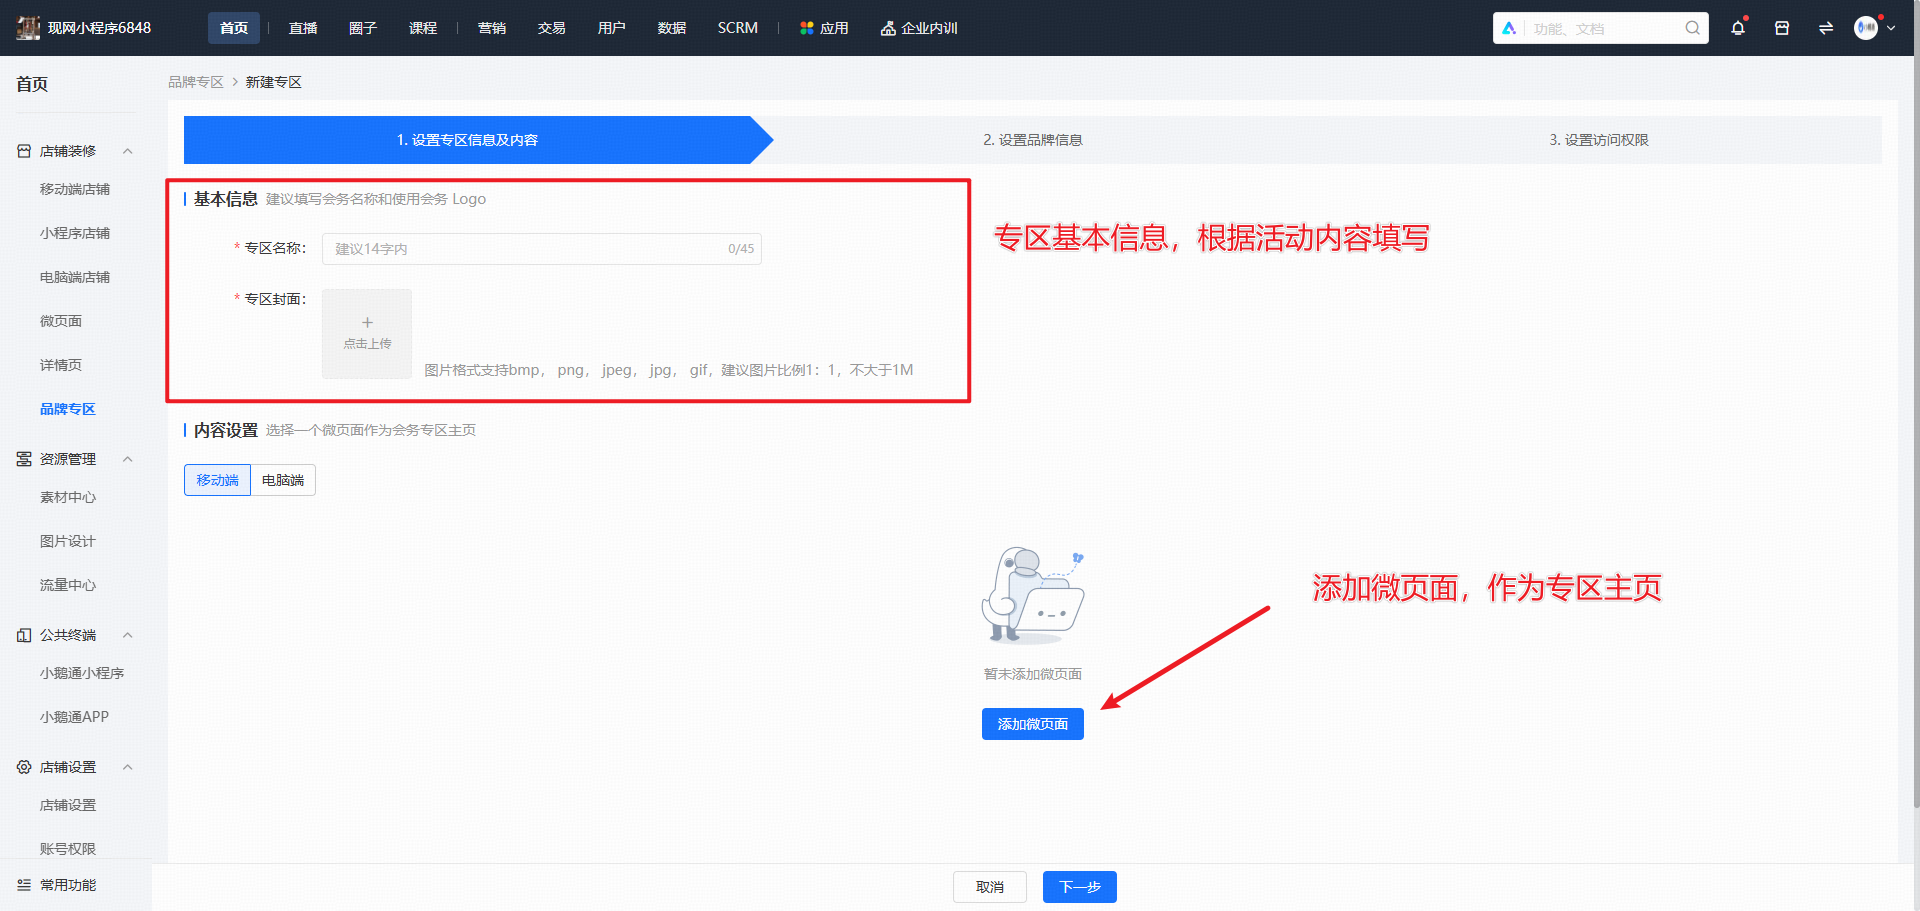Open 微页面 in sidebar
1920x911 pixels.
61,321
